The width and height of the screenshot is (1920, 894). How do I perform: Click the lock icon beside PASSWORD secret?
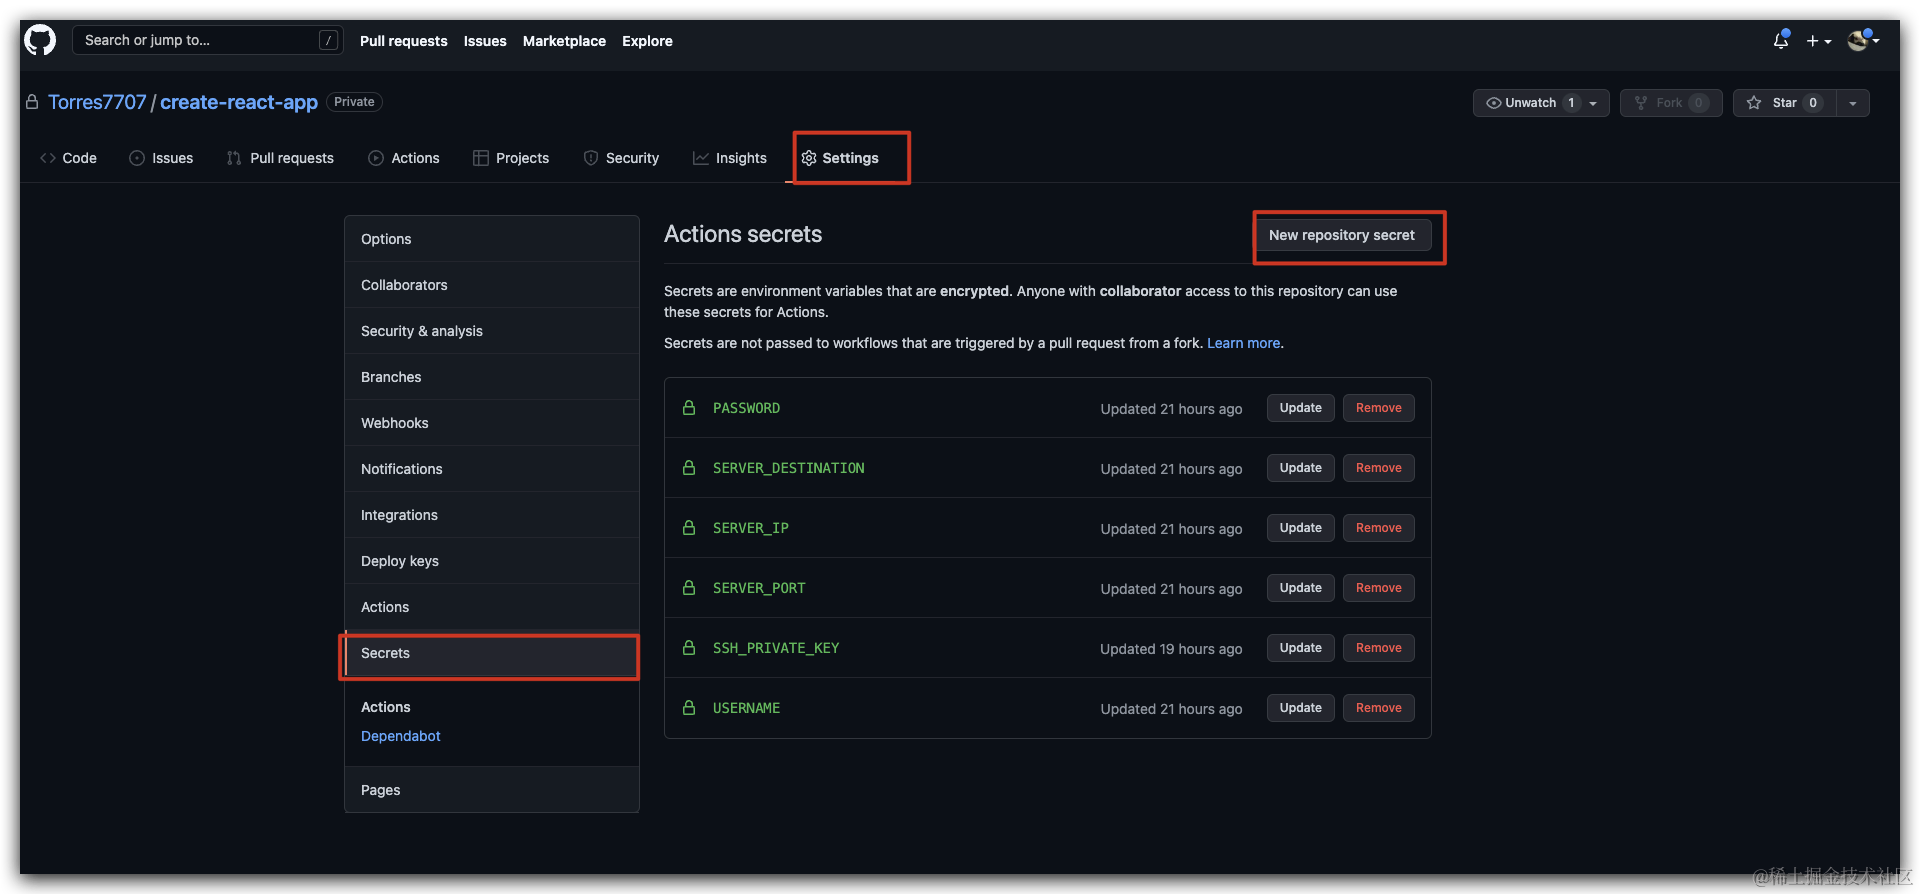point(689,408)
